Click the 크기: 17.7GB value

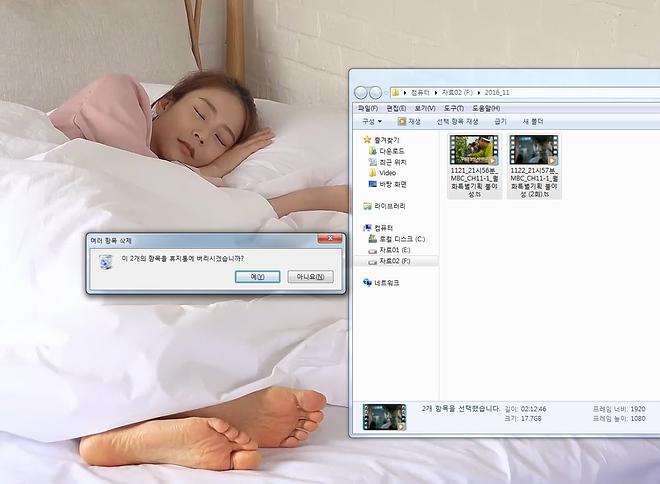point(531,418)
